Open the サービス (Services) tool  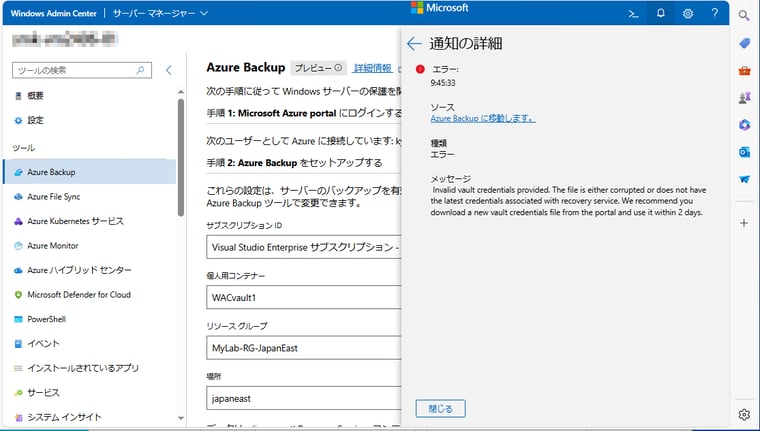pyautogui.click(x=90, y=393)
